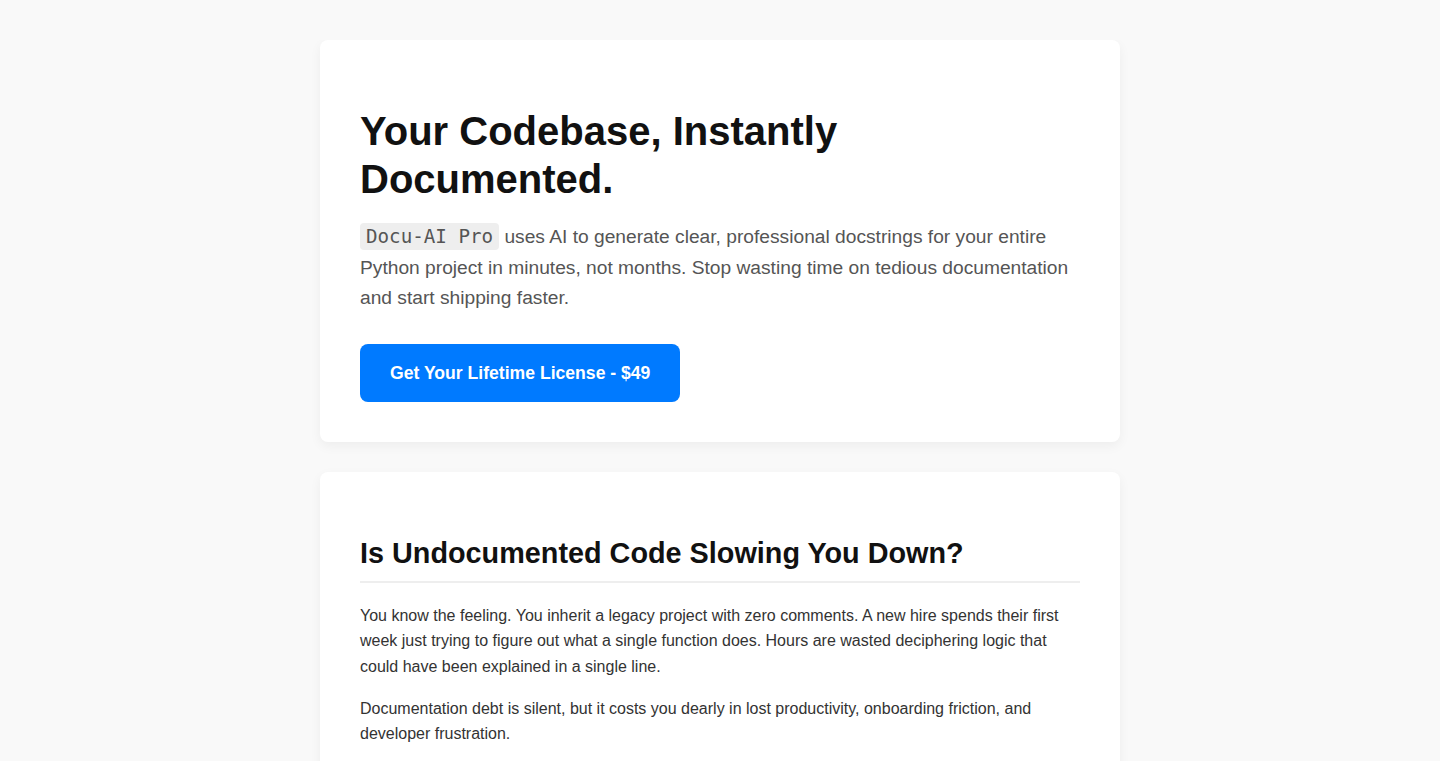The image size is (1440, 761).
Task: Click the Docu-AI Pro code label
Action: tap(429, 237)
